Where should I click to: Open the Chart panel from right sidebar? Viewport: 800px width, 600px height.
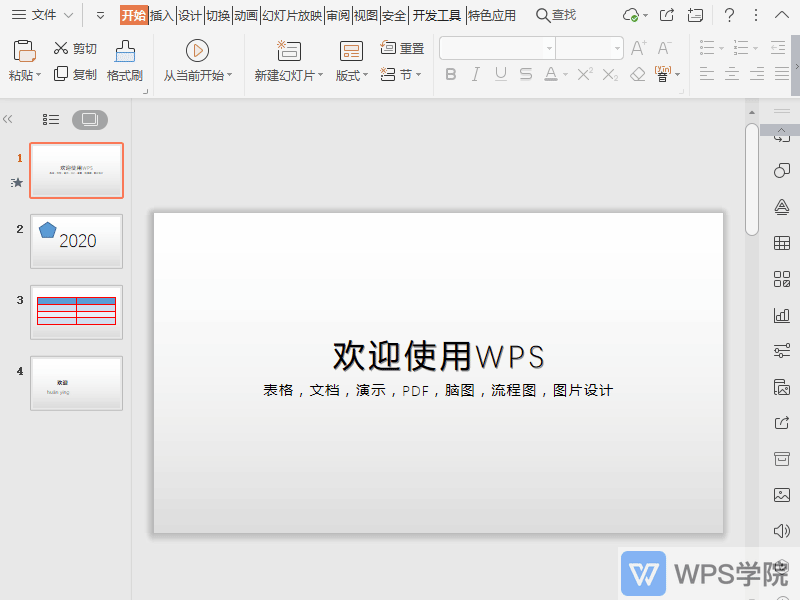[781, 315]
